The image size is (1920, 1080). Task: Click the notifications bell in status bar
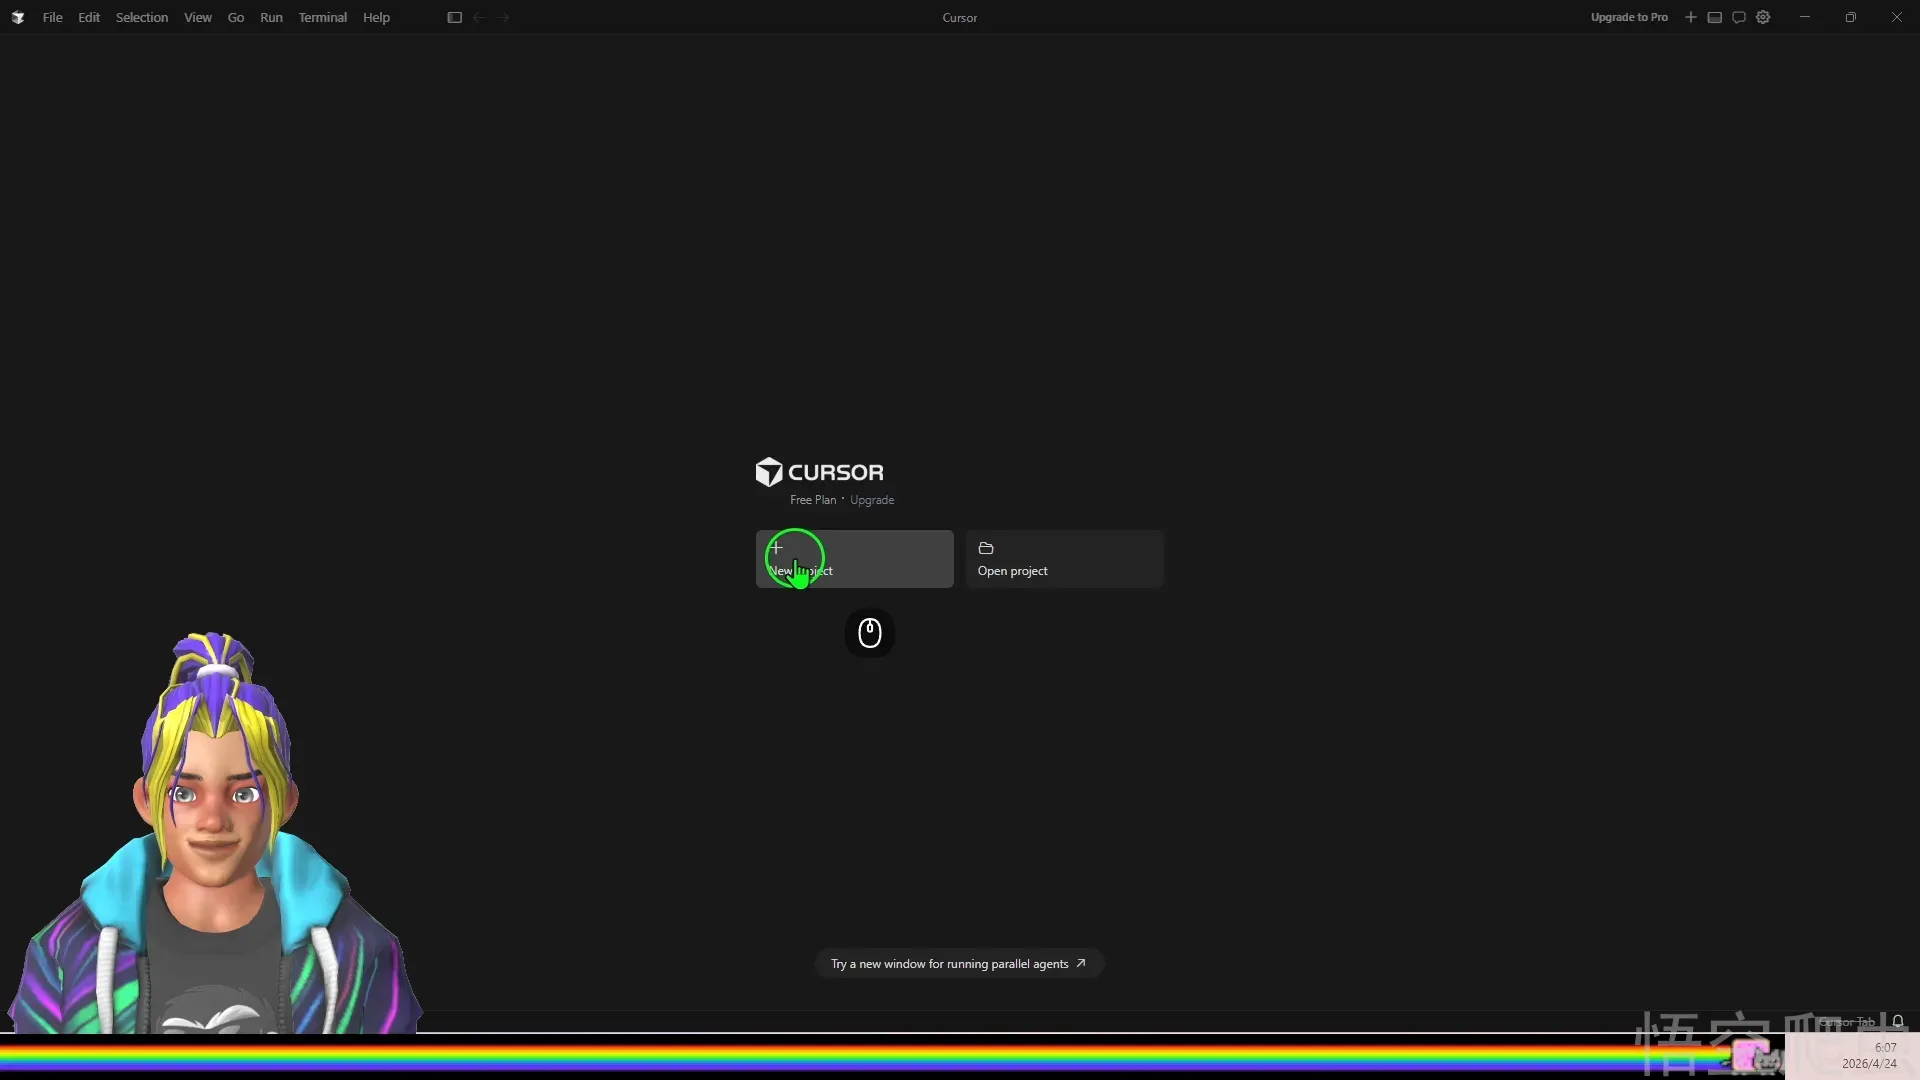tap(1897, 1021)
